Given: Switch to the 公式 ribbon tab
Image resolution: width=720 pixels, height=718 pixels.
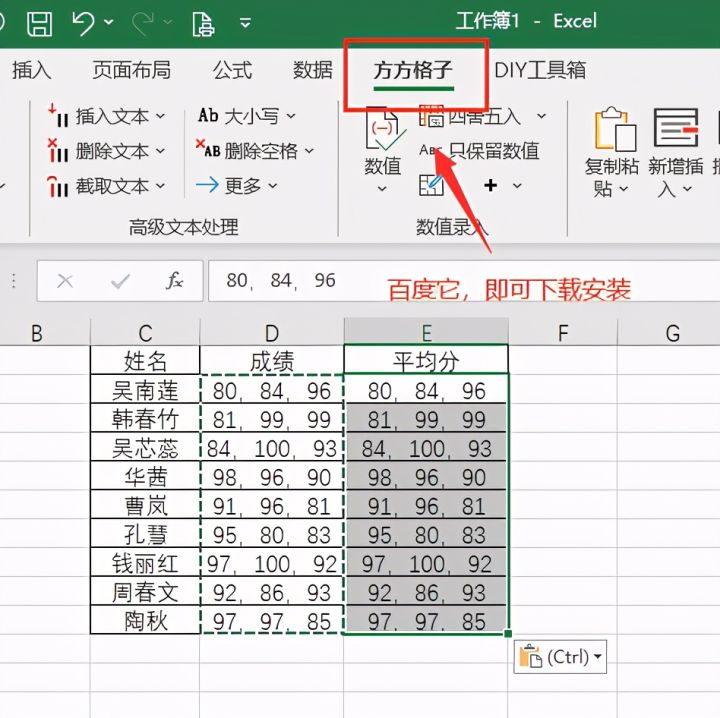Looking at the screenshot, I should coord(232,70).
